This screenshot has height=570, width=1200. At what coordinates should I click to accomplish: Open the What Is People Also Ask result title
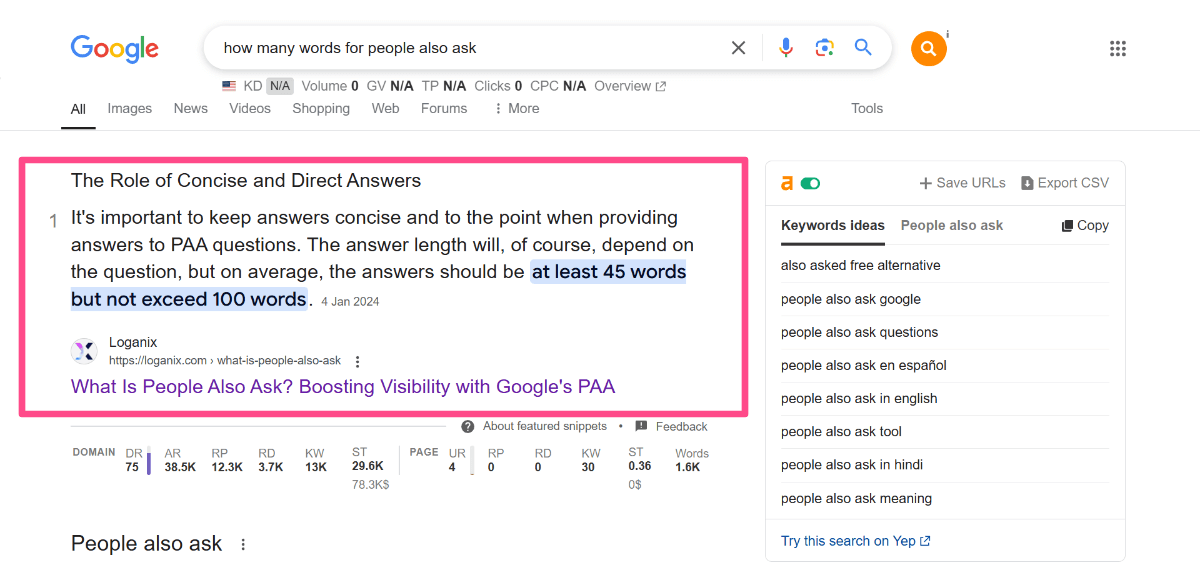click(x=343, y=386)
